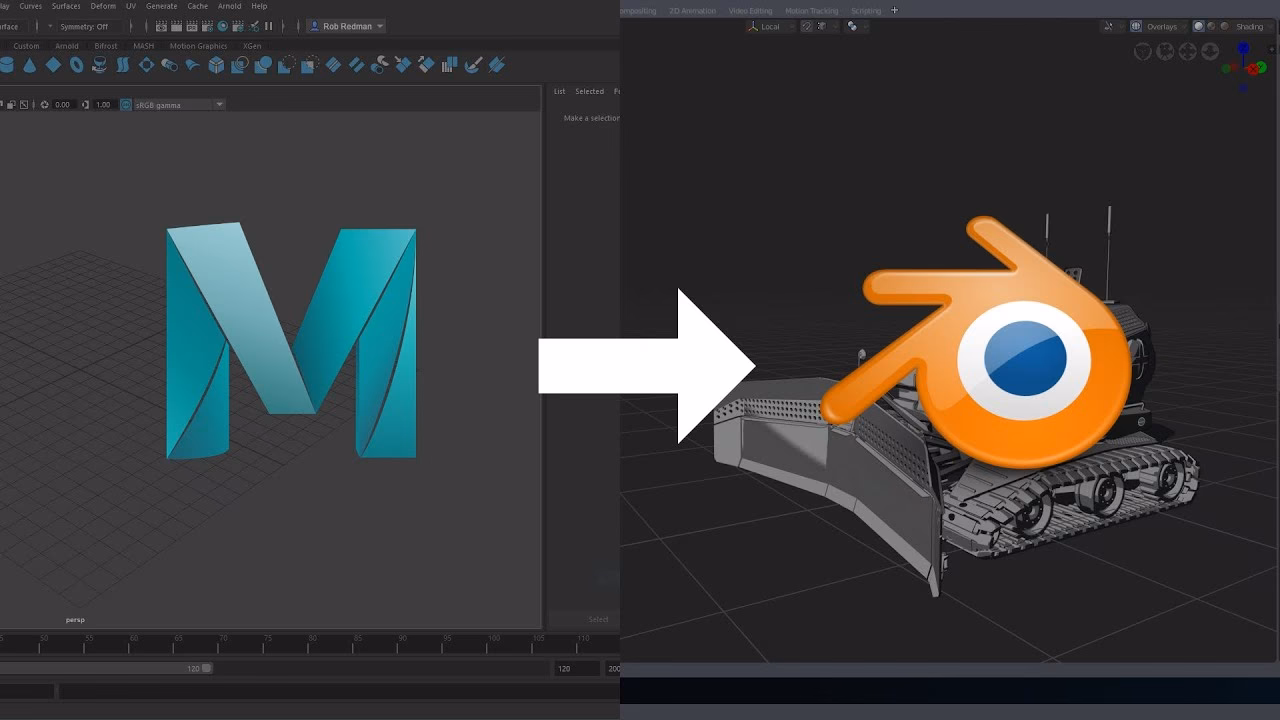Toggle snapping in the Blender header
This screenshot has height=720, width=1280.
[x=807, y=26]
